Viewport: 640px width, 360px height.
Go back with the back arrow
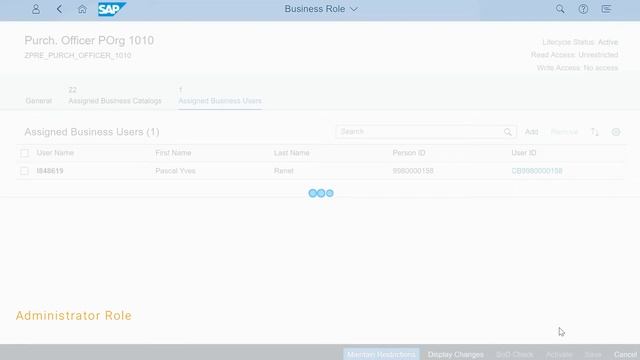(x=59, y=9)
